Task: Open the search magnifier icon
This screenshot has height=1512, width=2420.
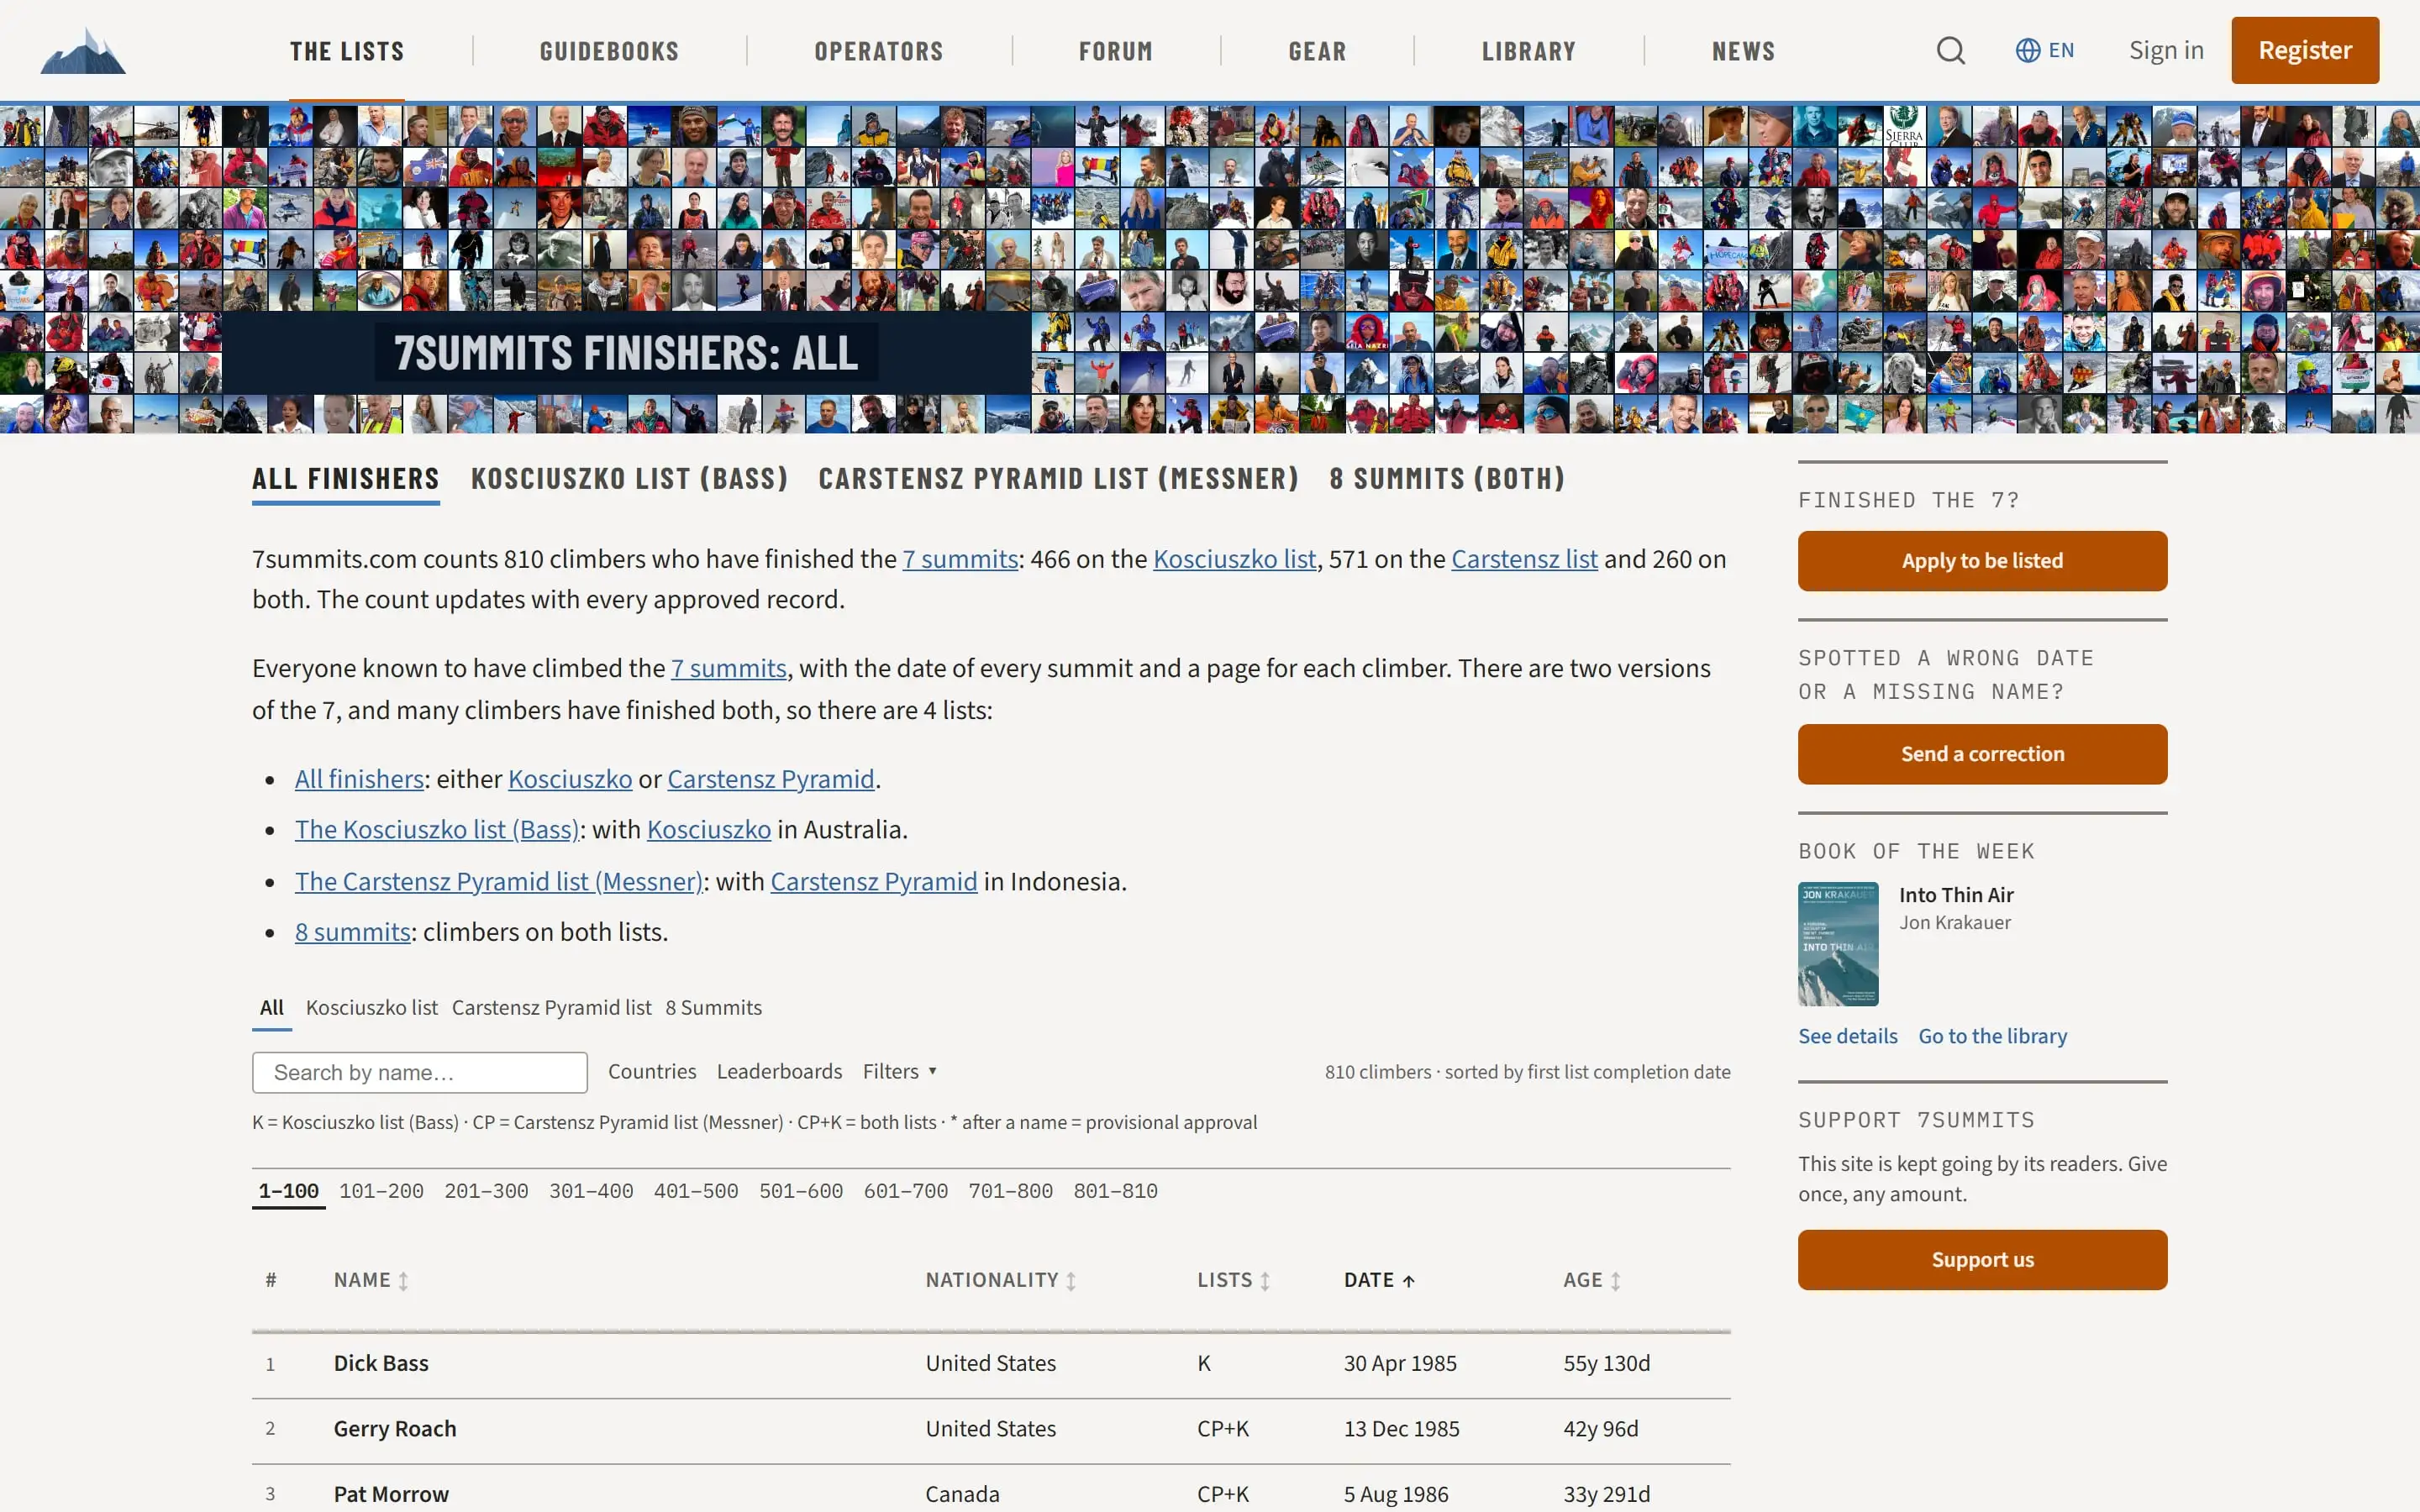Action: point(1950,50)
